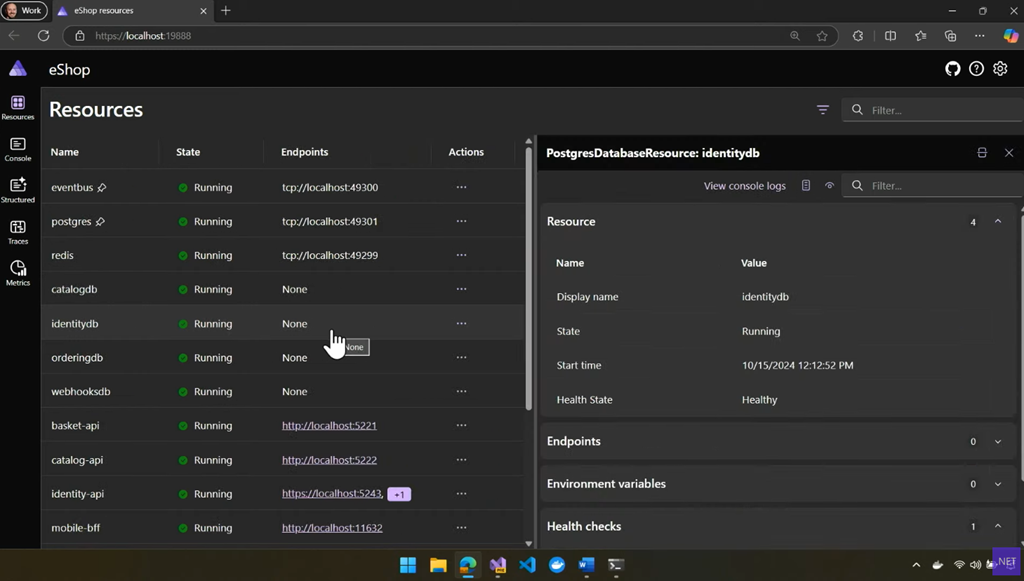The height and width of the screenshot is (581, 1024).
Task: Expand the Environment variables section
Action: coord(997,484)
